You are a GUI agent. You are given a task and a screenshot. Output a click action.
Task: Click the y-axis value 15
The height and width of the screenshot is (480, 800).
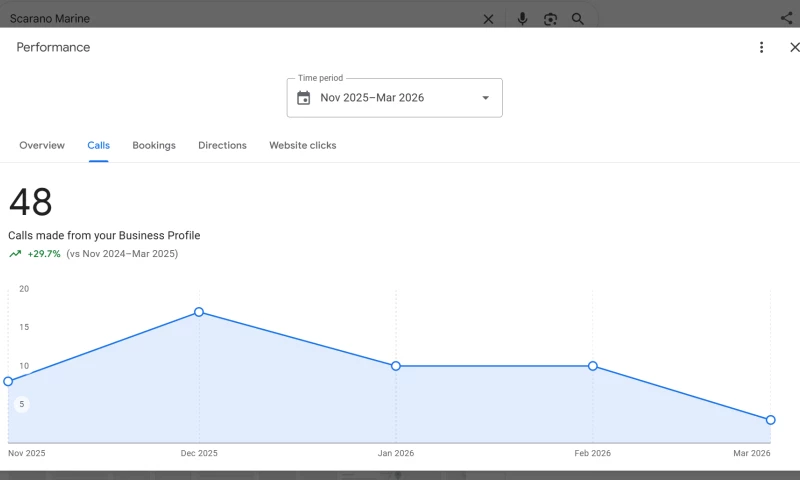24,327
